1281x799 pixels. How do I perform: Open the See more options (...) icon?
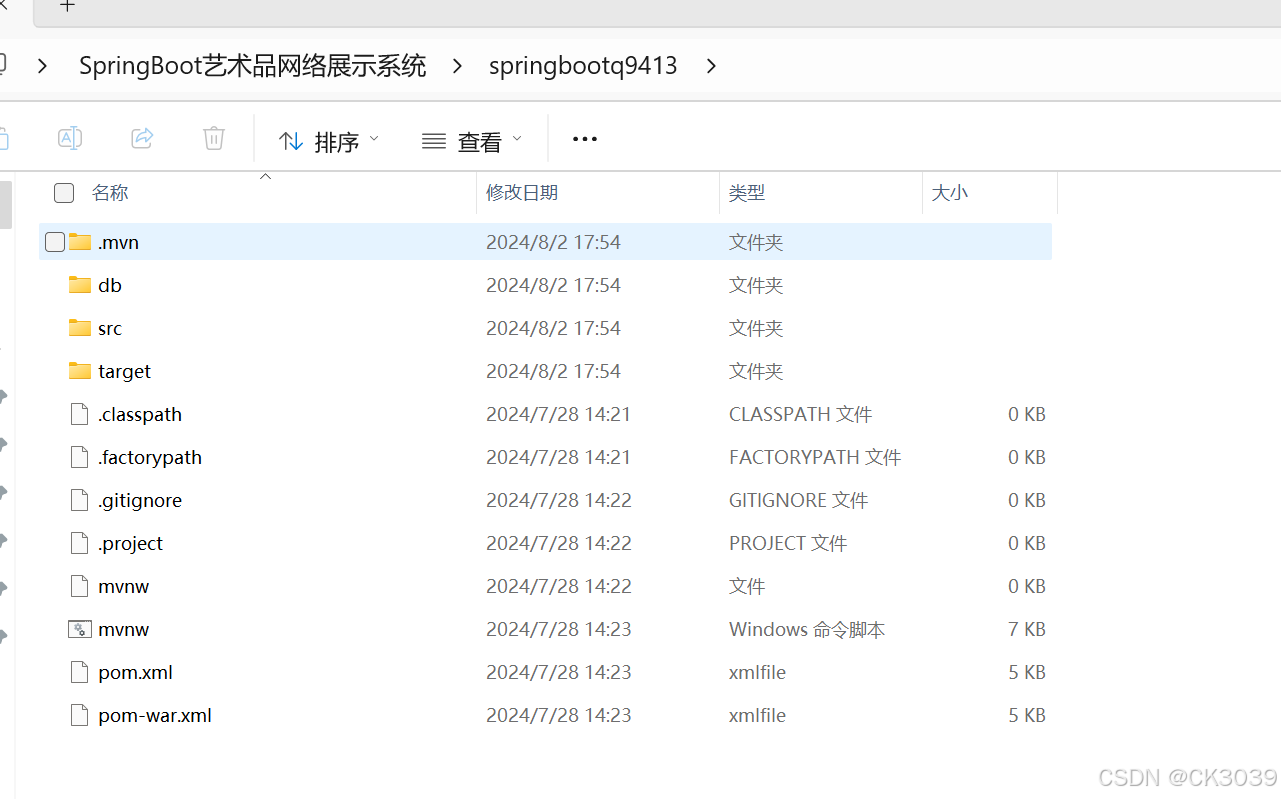click(584, 139)
